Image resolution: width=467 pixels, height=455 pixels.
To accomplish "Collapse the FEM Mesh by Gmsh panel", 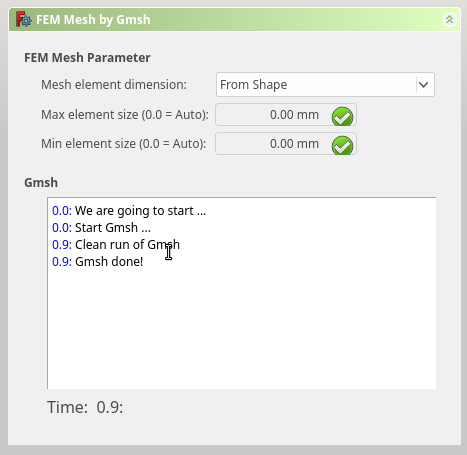I will tap(449, 20).
